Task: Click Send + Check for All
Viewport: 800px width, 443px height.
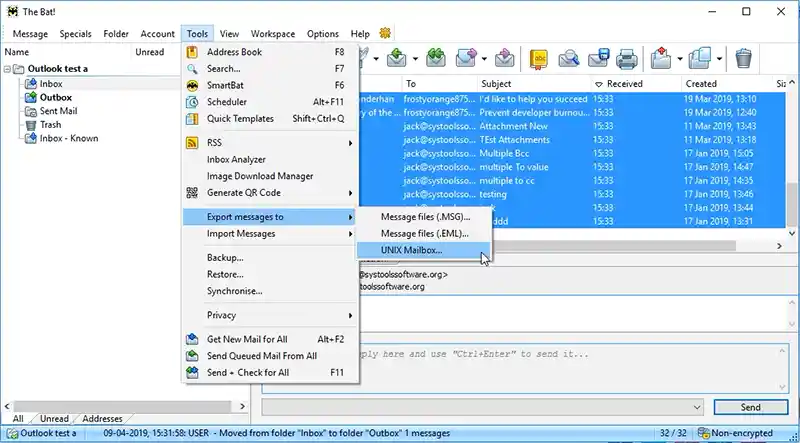Action: [271, 373]
